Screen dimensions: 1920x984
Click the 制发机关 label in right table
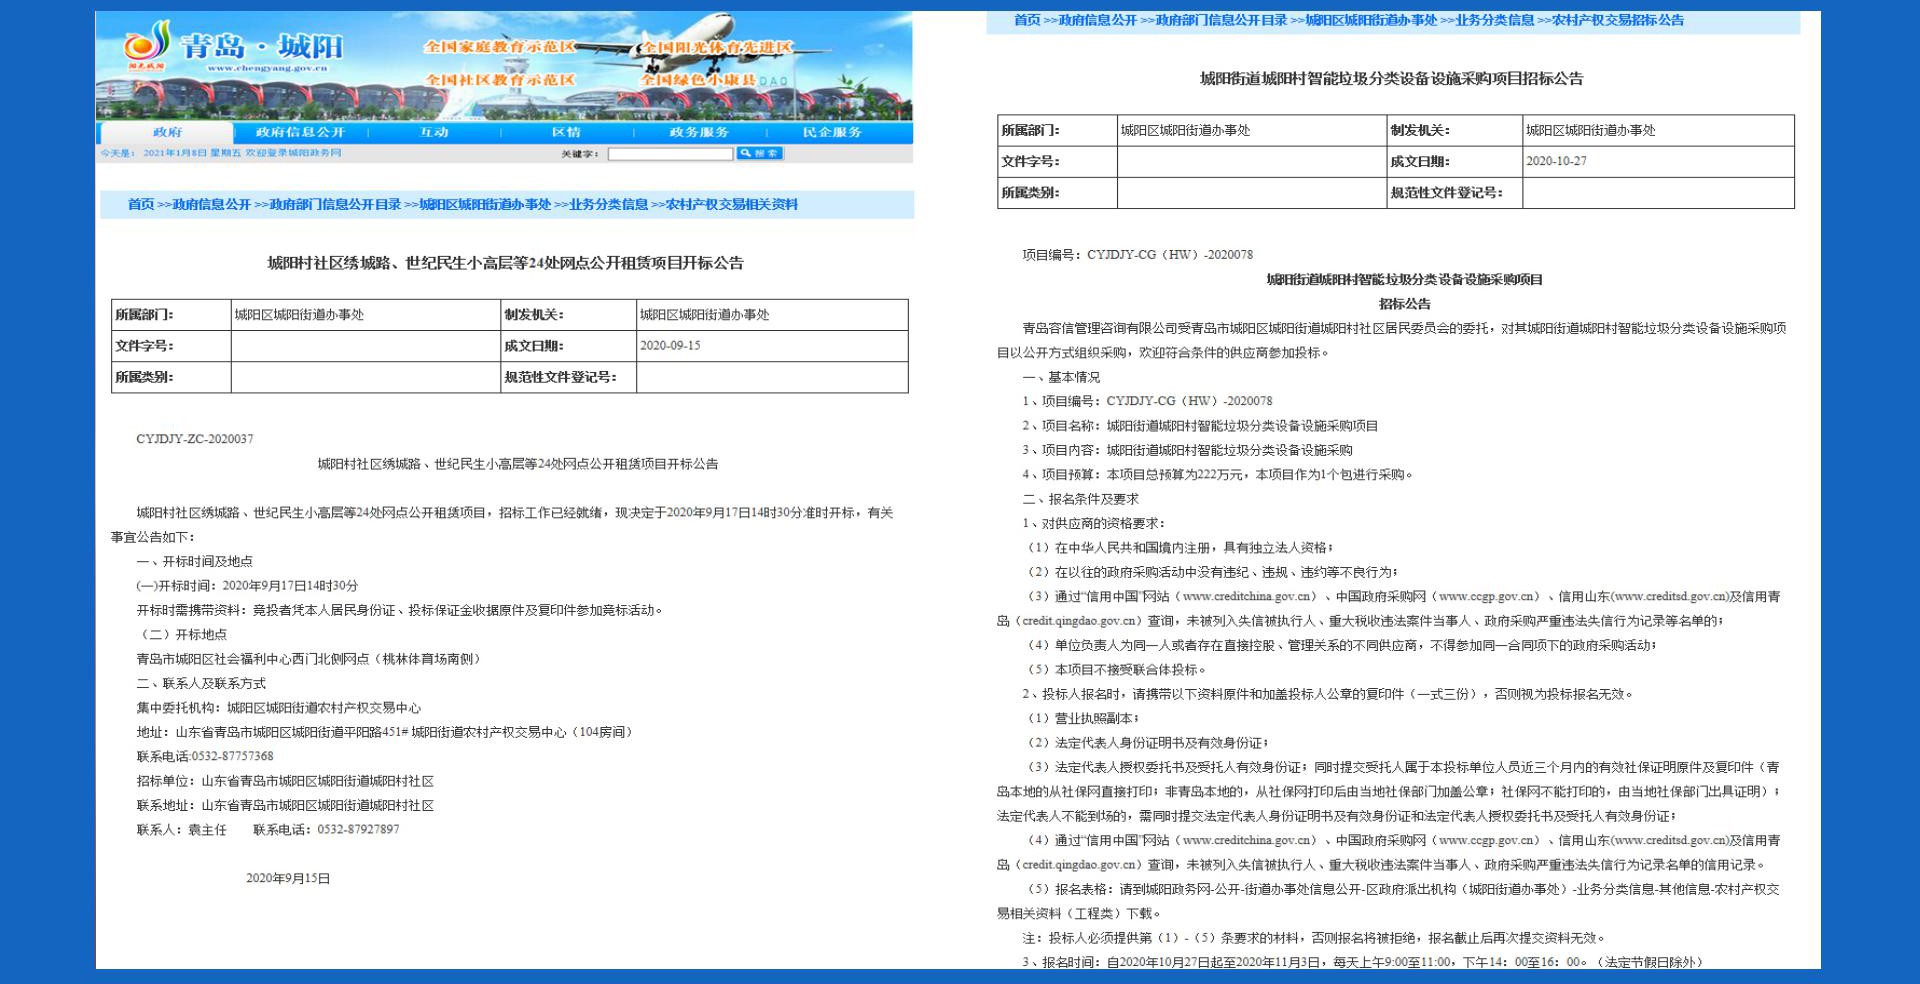click(1420, 130)
